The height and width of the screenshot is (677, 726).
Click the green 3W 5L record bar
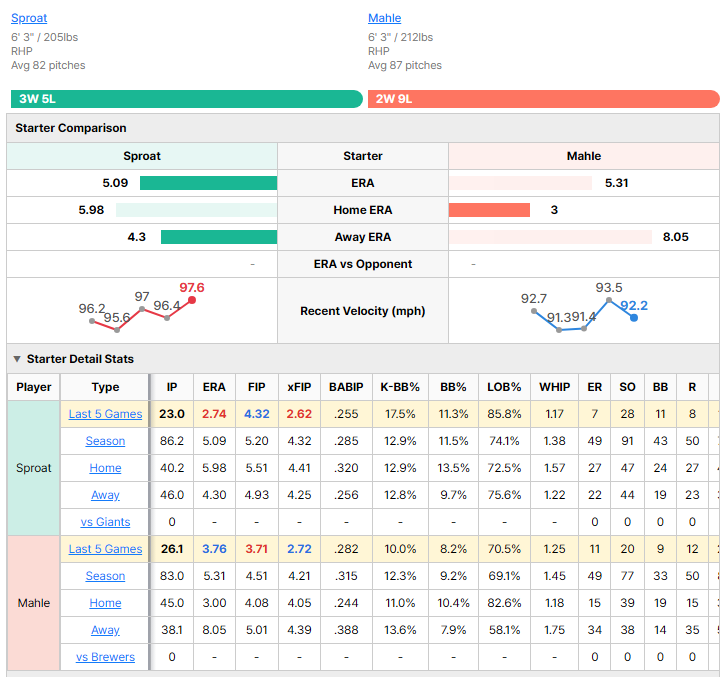tap(187, 99)
